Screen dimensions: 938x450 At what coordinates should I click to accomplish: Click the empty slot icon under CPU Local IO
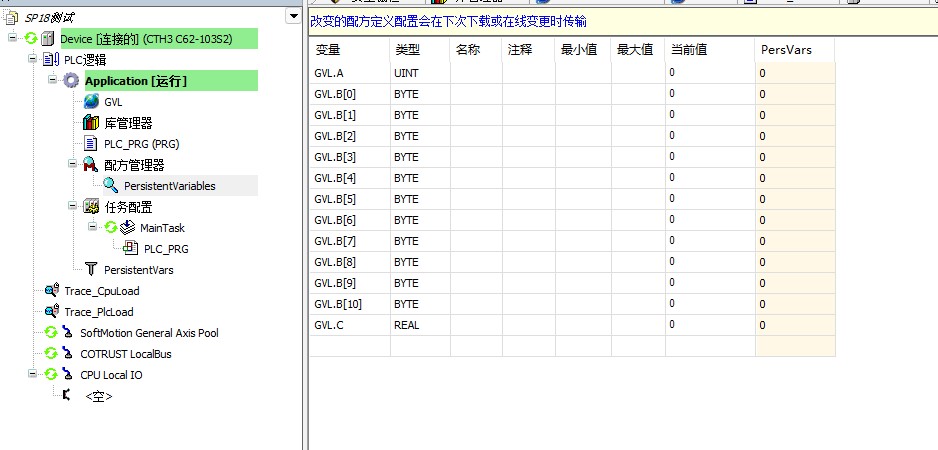coord(66,395)
